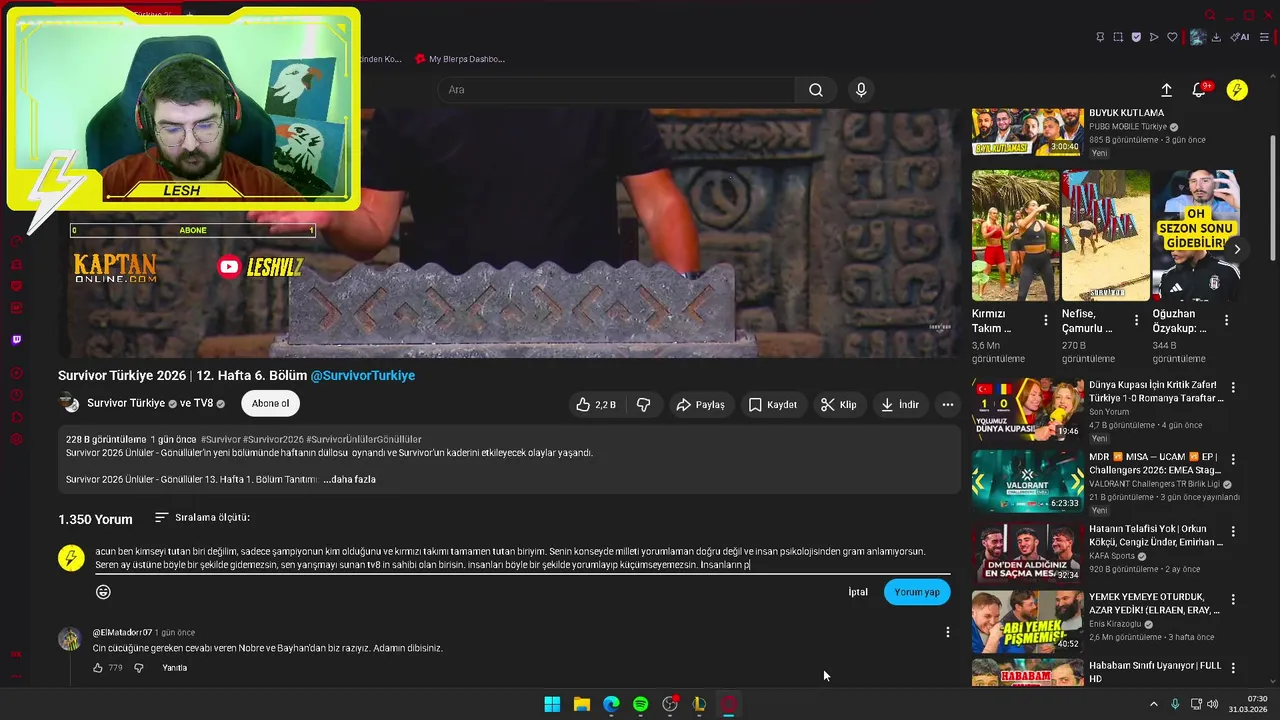Screen dimensions: 1280x720
Task: Open Spotify from taskbar
Action: pos(640,704)
